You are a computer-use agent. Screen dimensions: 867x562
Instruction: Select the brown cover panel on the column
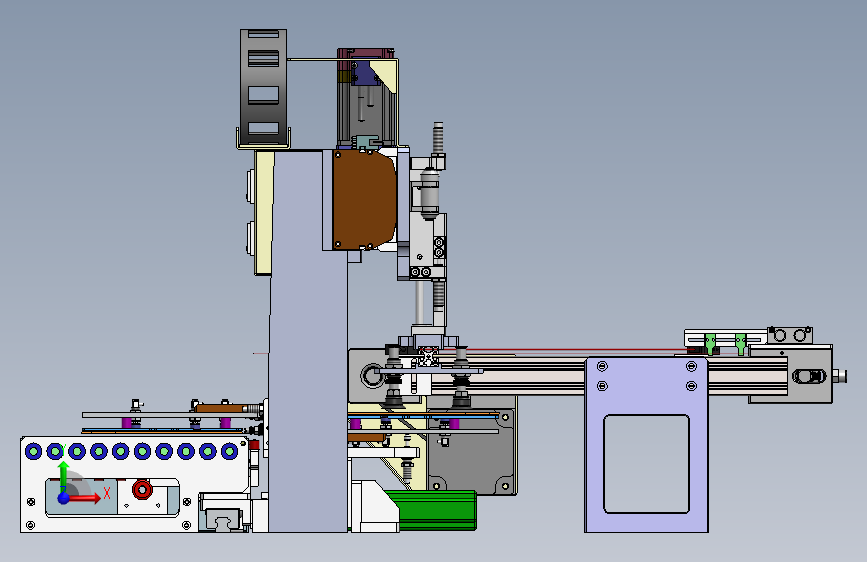(x=364, y=200)
